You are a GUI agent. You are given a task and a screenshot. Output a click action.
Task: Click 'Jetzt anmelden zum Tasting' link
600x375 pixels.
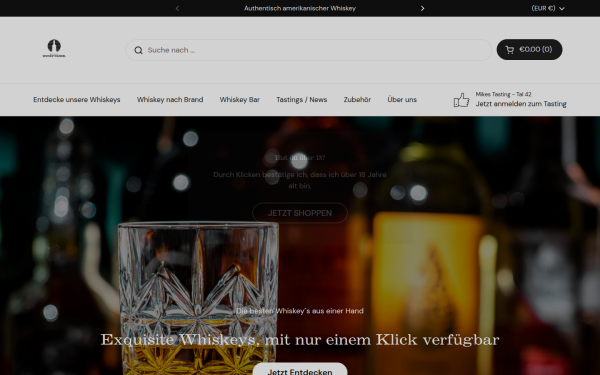pyautogui.click(x=521, y=104)
